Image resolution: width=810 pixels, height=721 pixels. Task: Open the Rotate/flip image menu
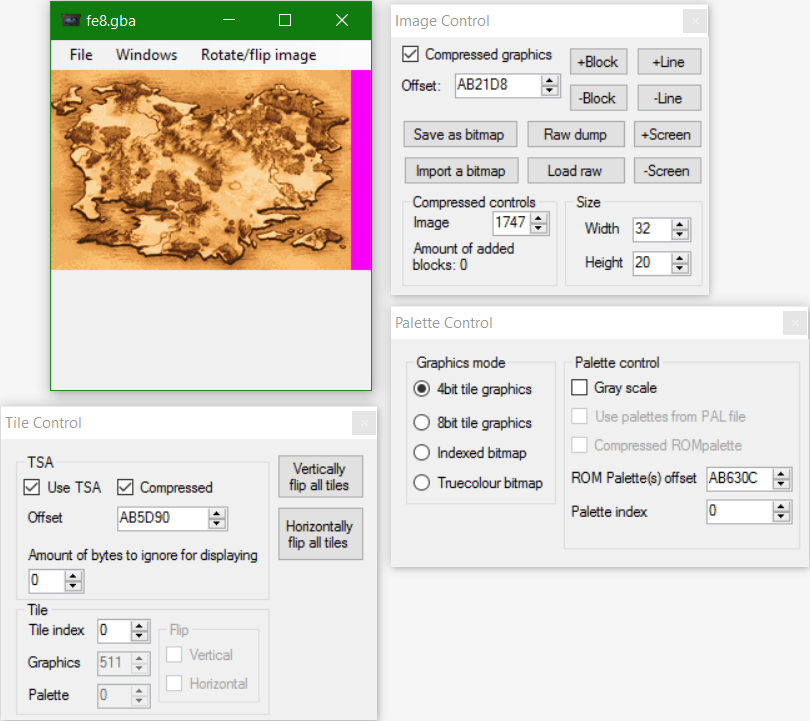coord(258,55)
